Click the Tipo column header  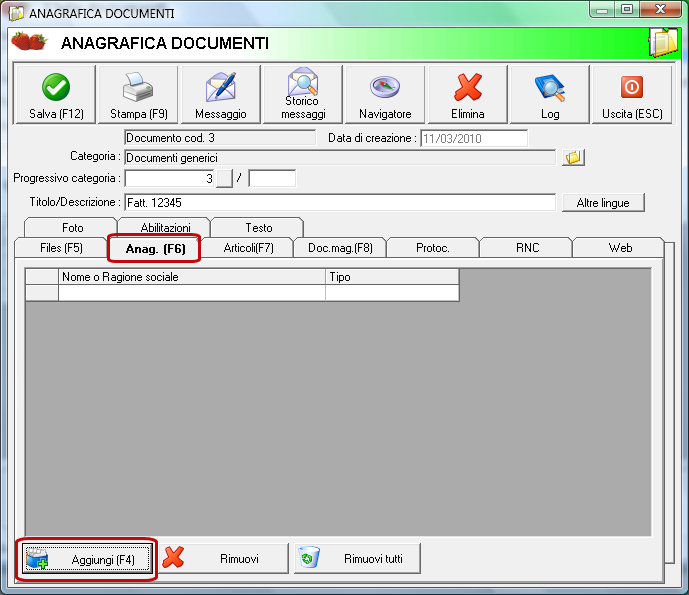(392, 277)
